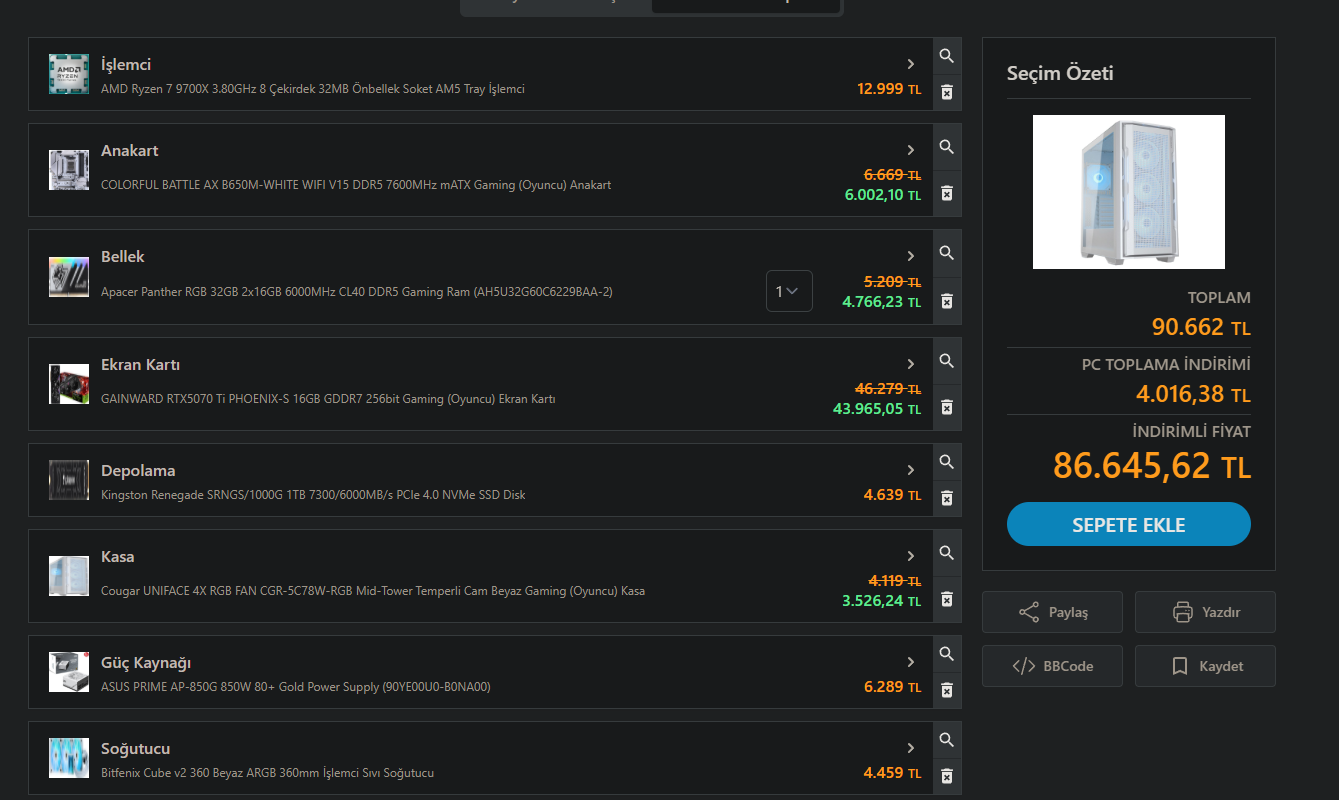
Task: Click the AMD Ryzen processor thumbnail
Action: [69, 74]
